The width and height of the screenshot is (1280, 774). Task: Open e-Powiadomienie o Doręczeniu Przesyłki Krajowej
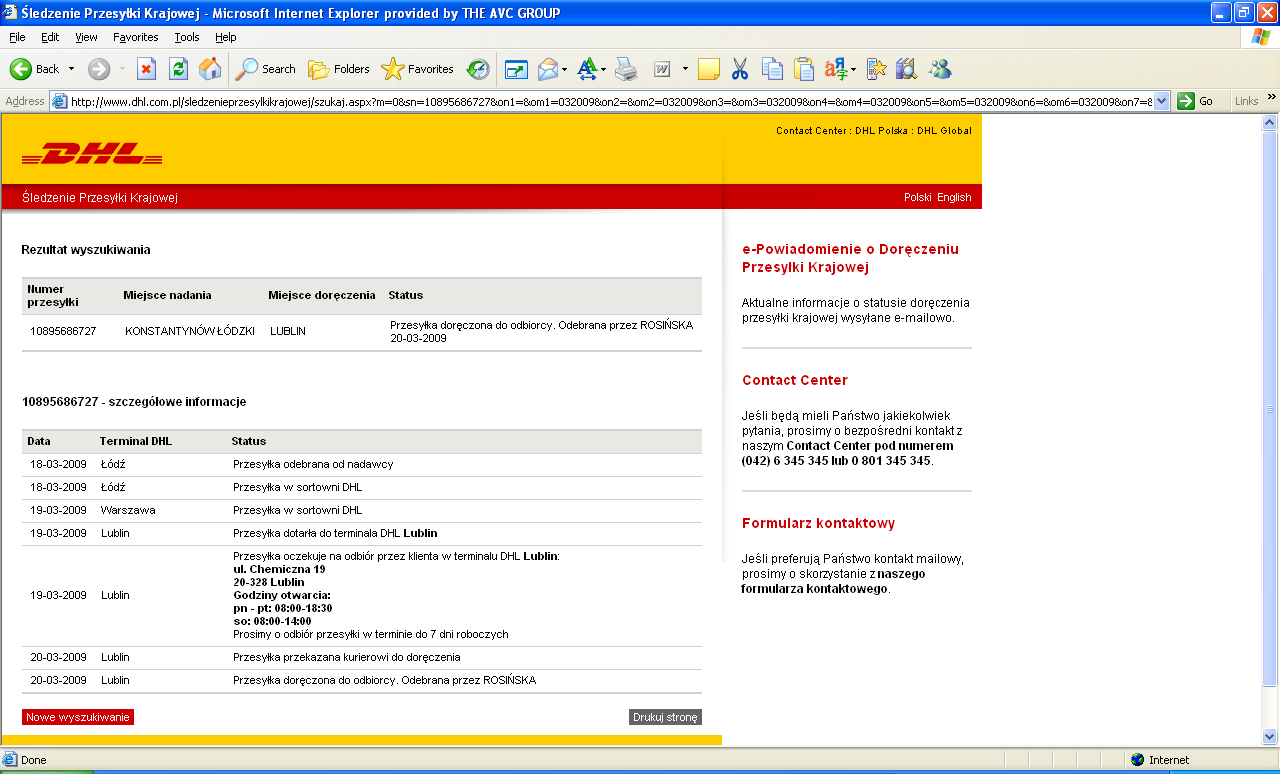pyautogui.click(x=850, y=258)
